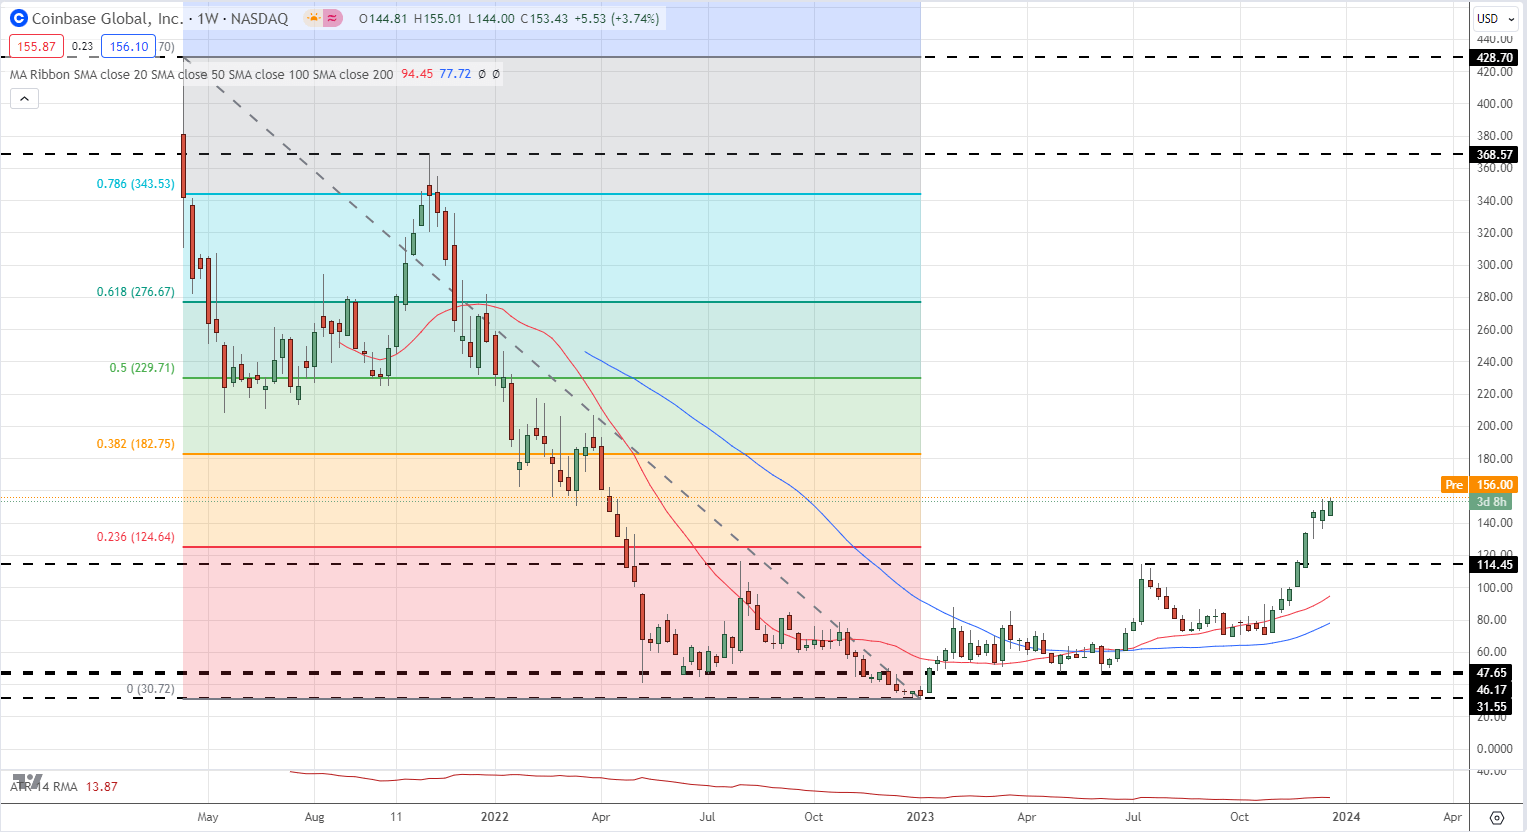
Task: Click the orange Pre market label
Action: click(x=1454, y=485)
